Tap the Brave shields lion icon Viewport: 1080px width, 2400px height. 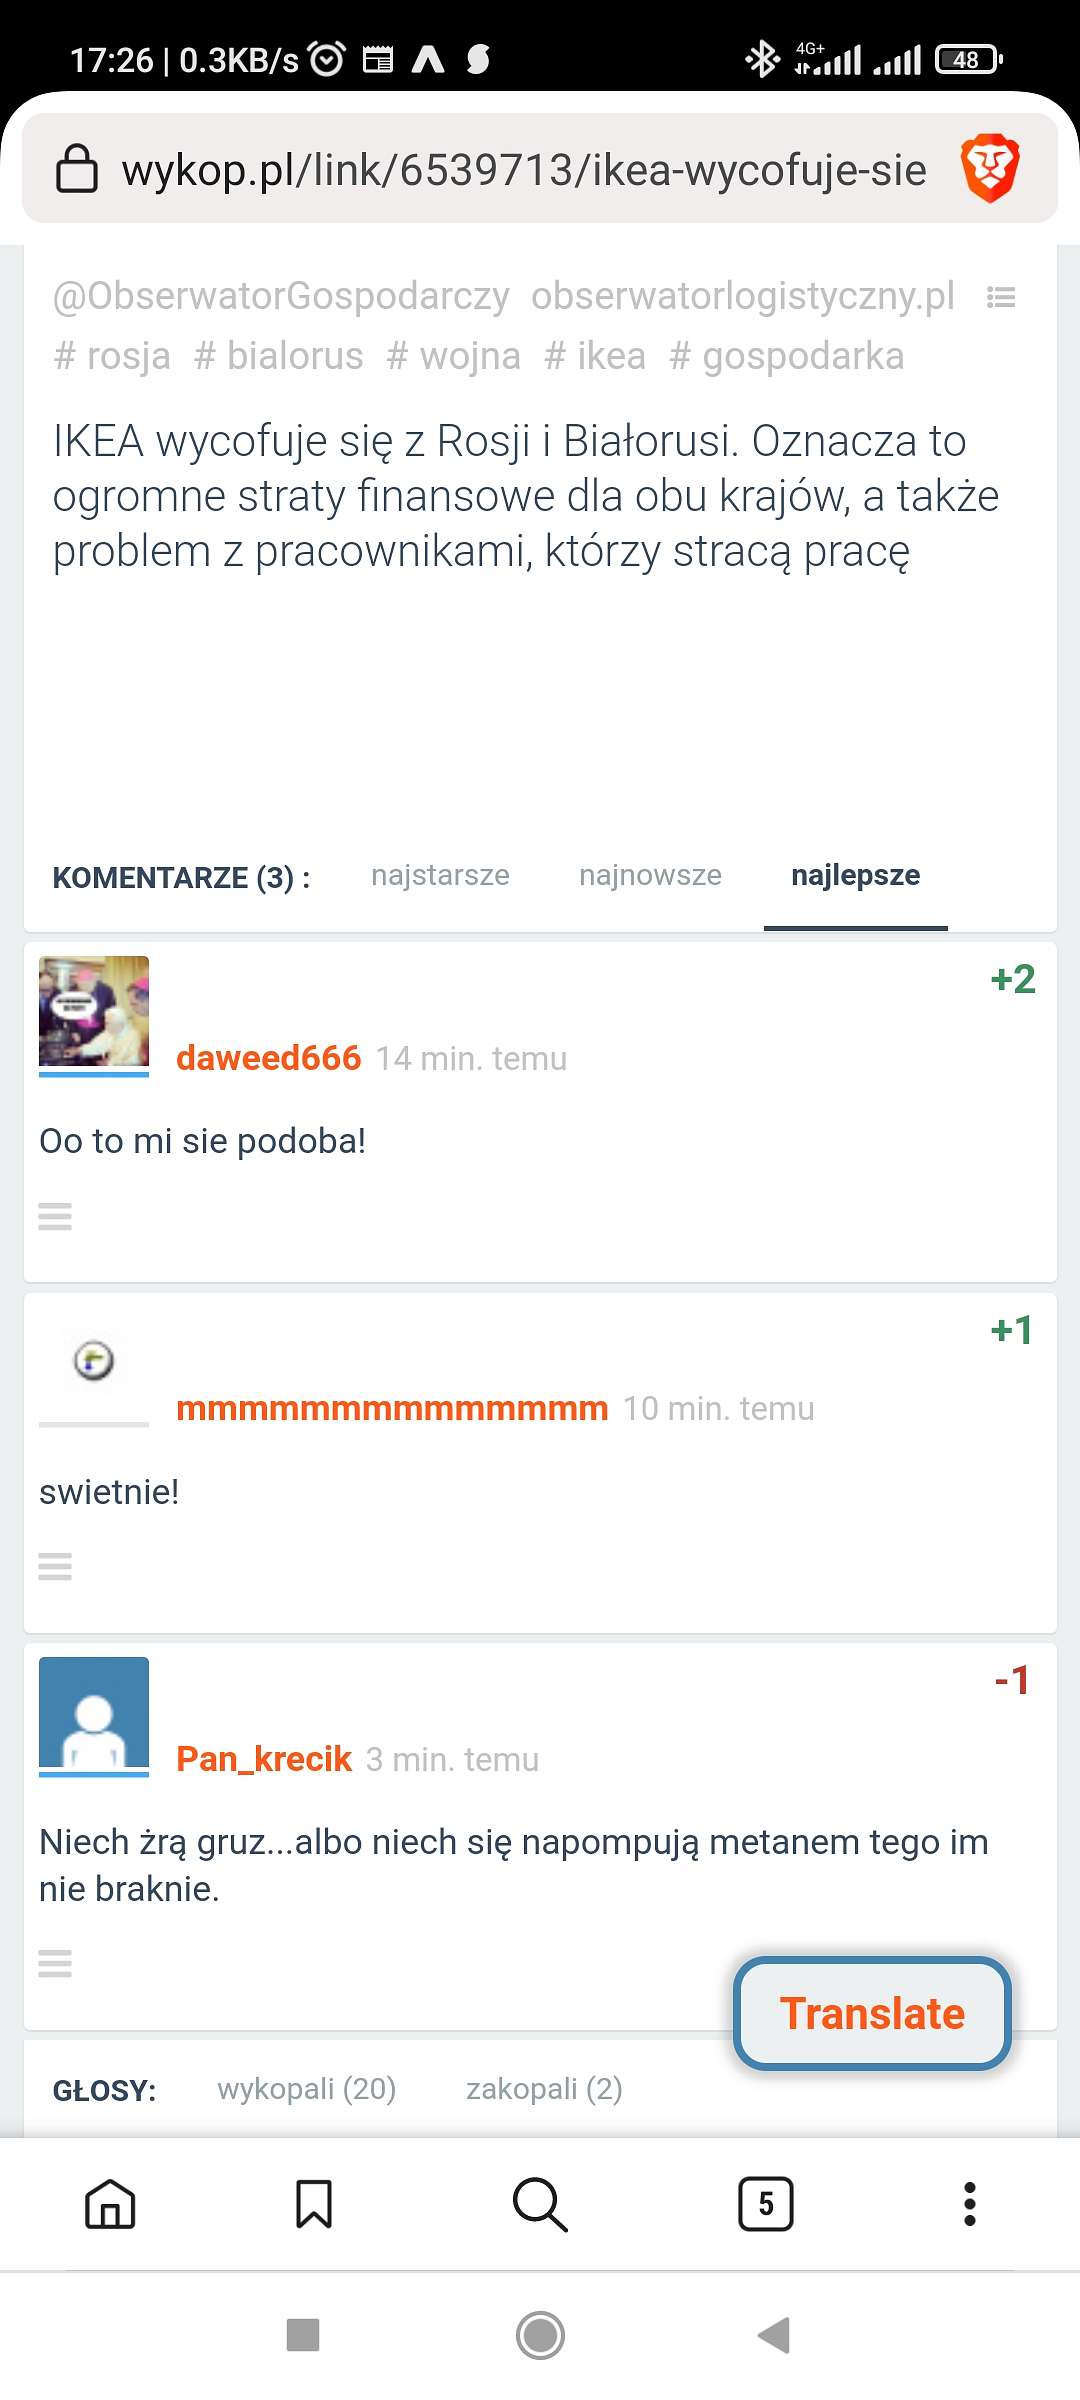point(990,168)
